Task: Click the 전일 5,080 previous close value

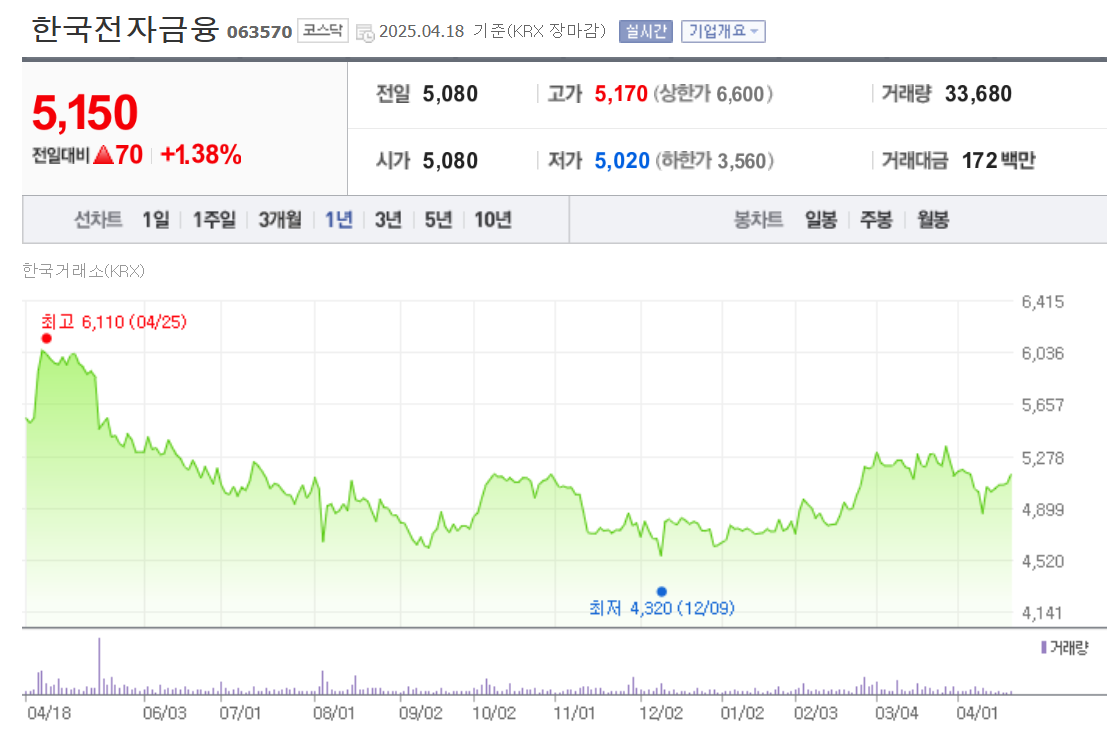Action: point(450,94)
